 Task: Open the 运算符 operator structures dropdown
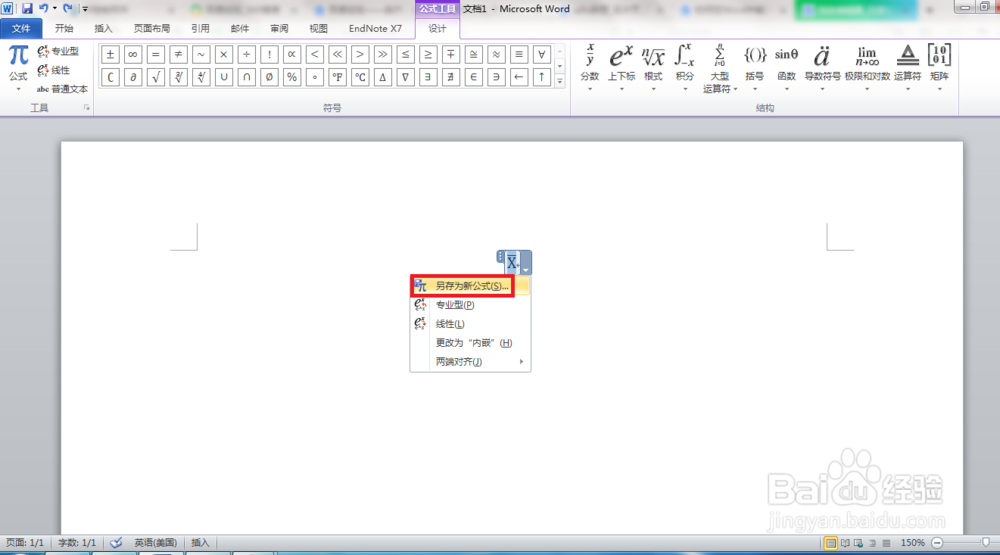[x=908, y=69]
